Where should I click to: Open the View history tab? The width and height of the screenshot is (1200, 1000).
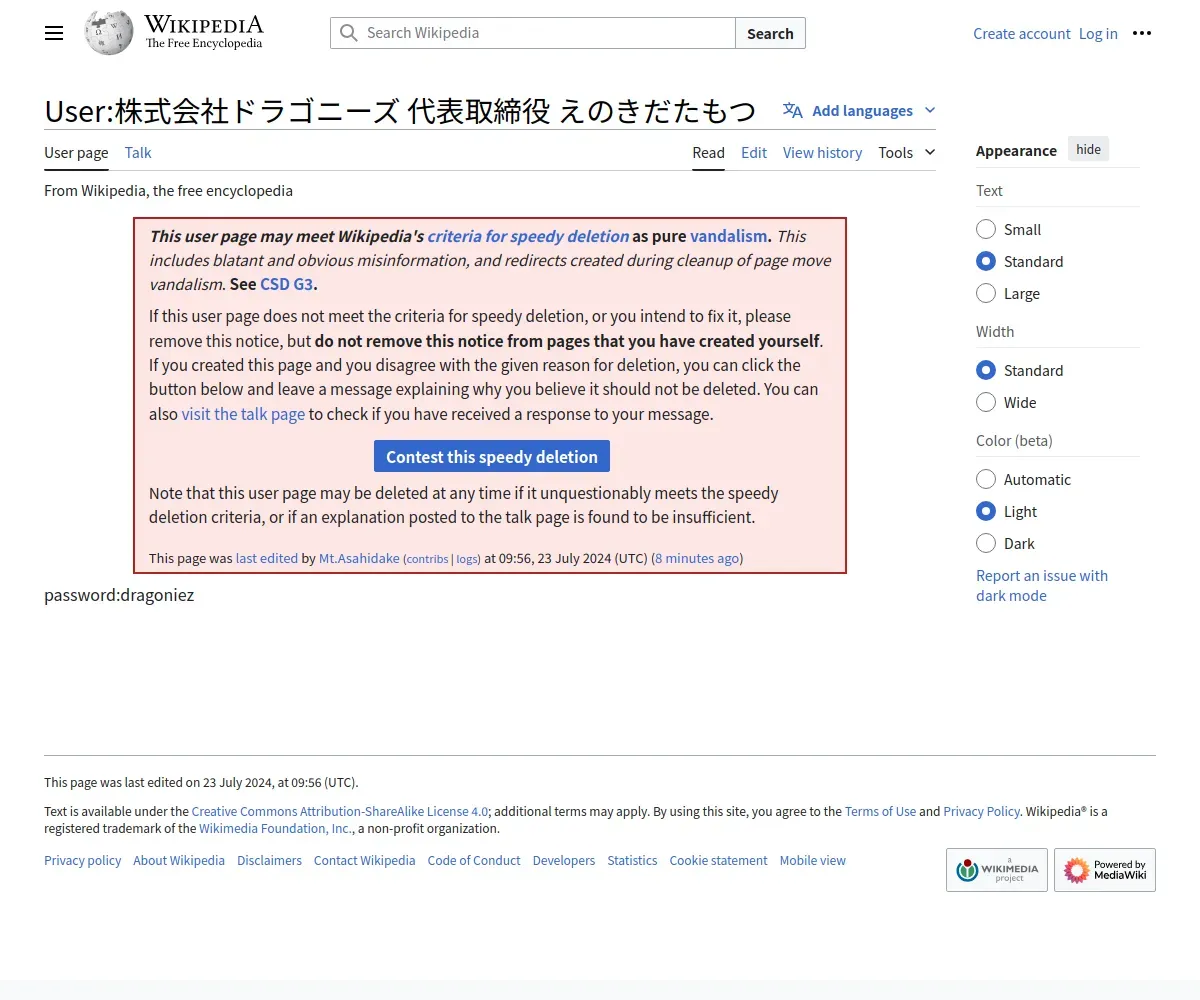(822, 152)
